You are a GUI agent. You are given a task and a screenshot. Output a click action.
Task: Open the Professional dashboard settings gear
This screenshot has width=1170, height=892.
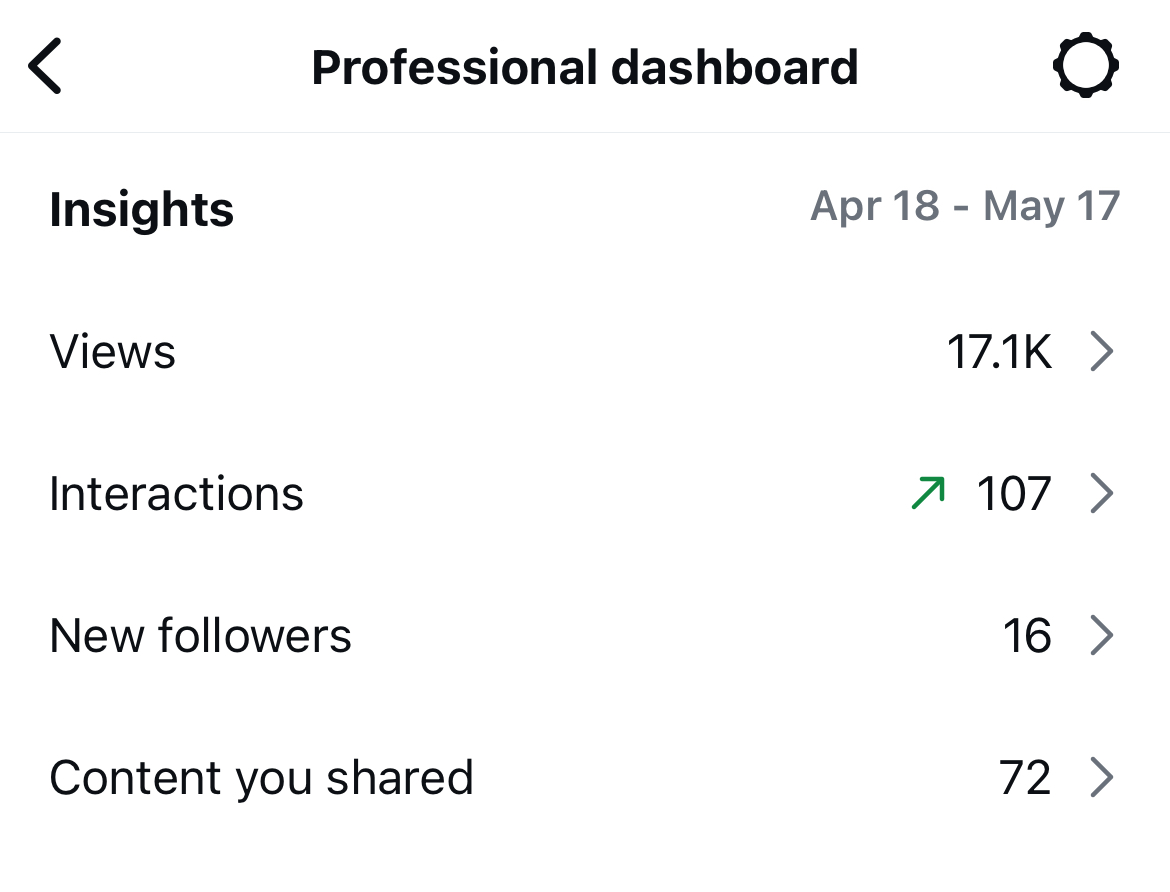pos(1086,66)
